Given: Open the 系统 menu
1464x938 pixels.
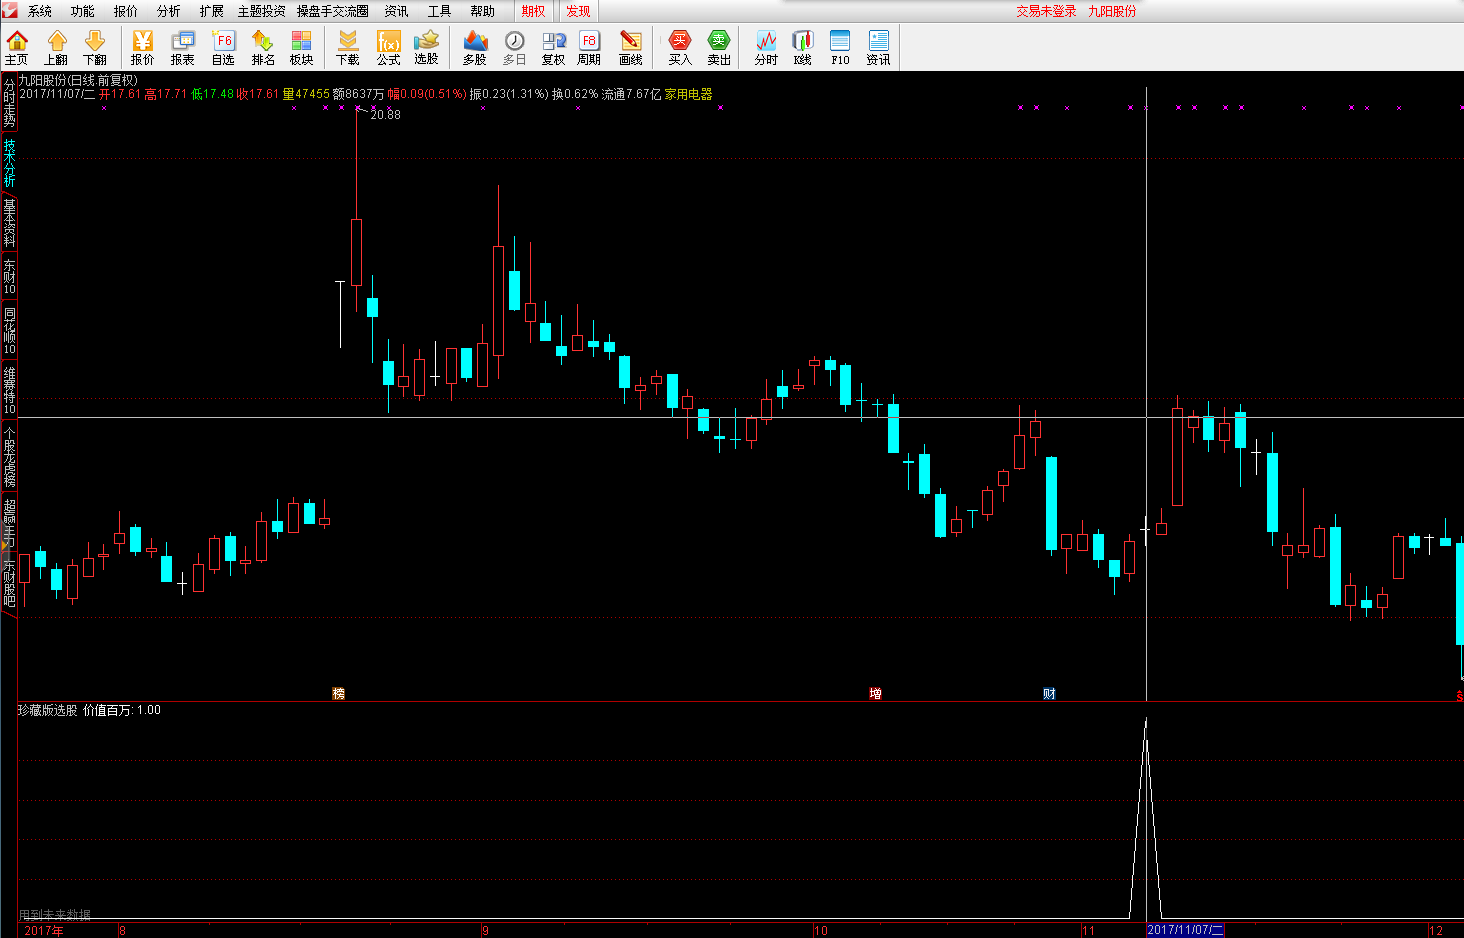Looking at the screenshot, I should [x=40, y=11].
